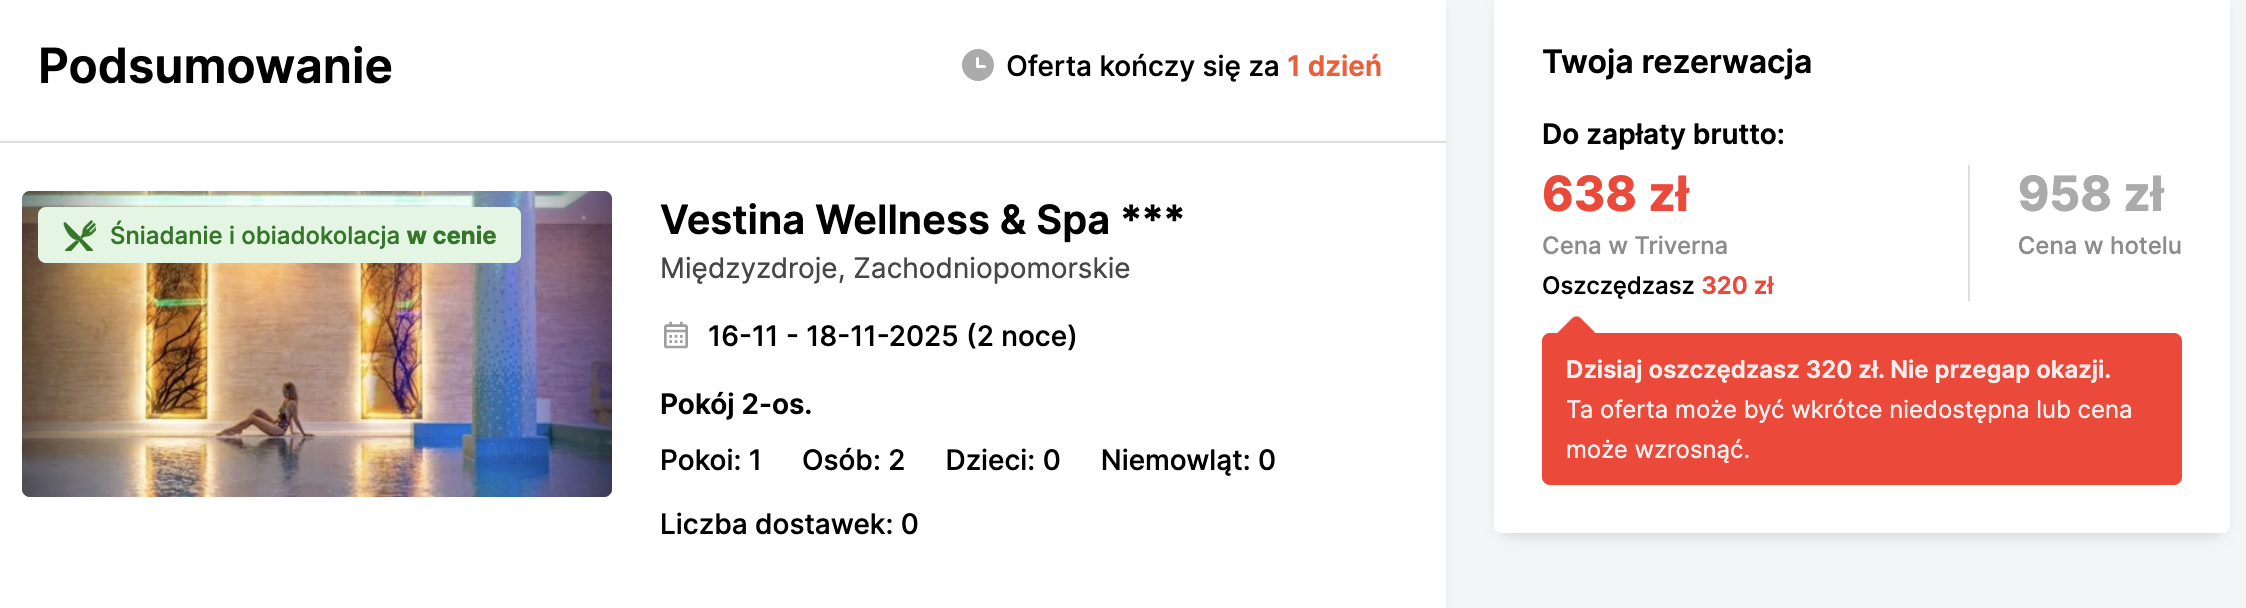Viewport: 2246px width, 608px height.
Task: Click the Oszczędzasz 320 zł savings text
Action: (1660, 285)
